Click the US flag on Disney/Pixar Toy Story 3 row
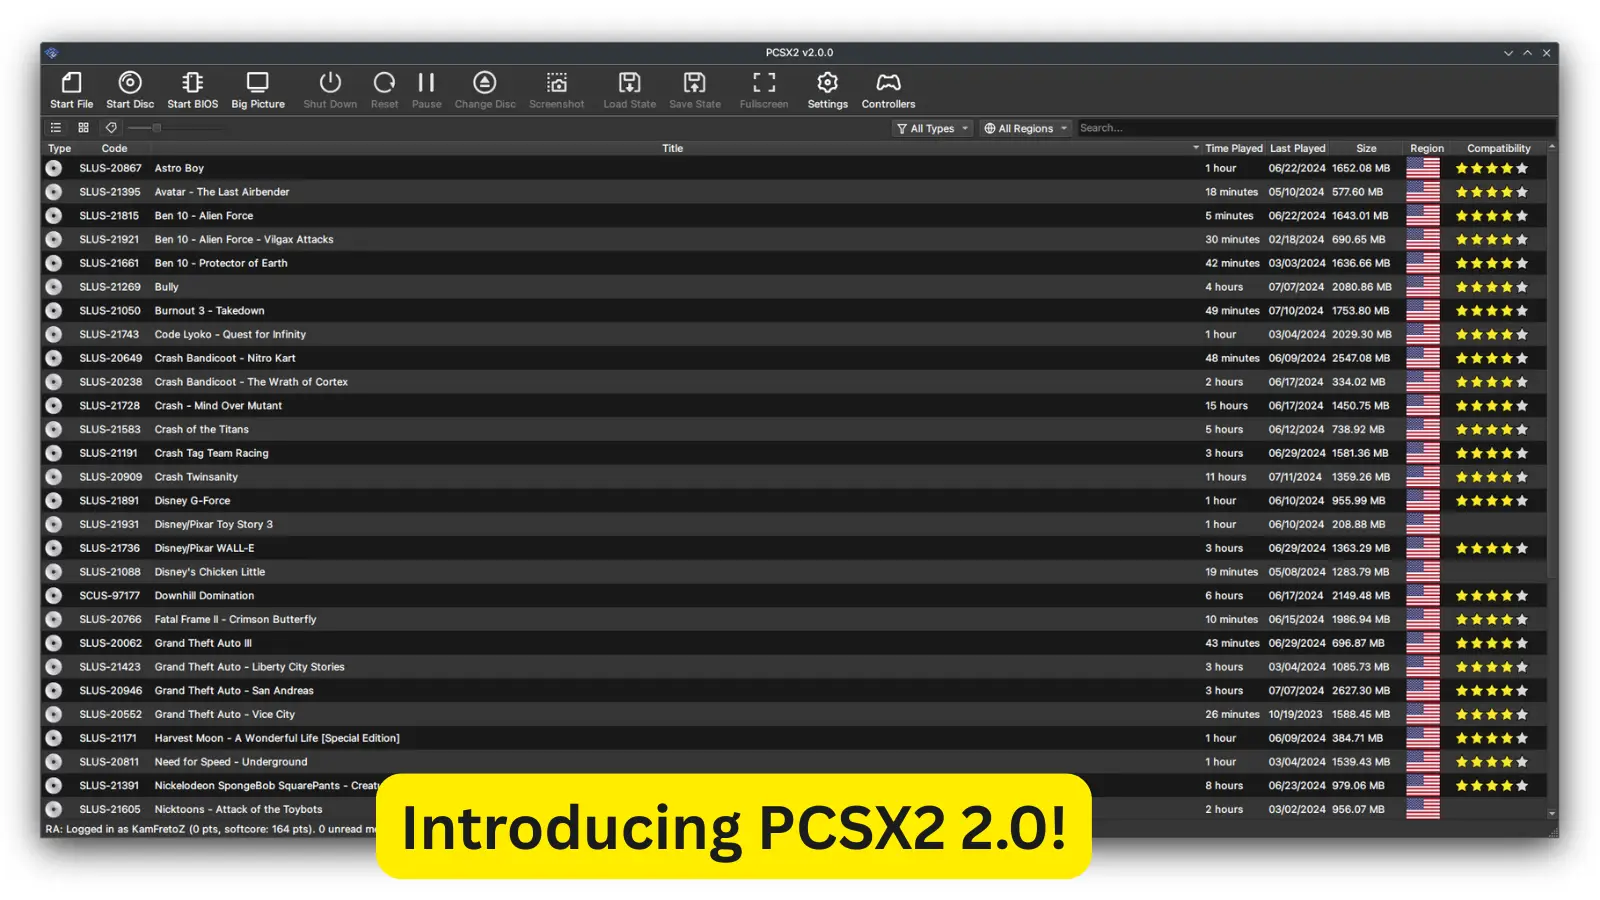Viewport: 1600px width, 900px height. pos(1422,524)
